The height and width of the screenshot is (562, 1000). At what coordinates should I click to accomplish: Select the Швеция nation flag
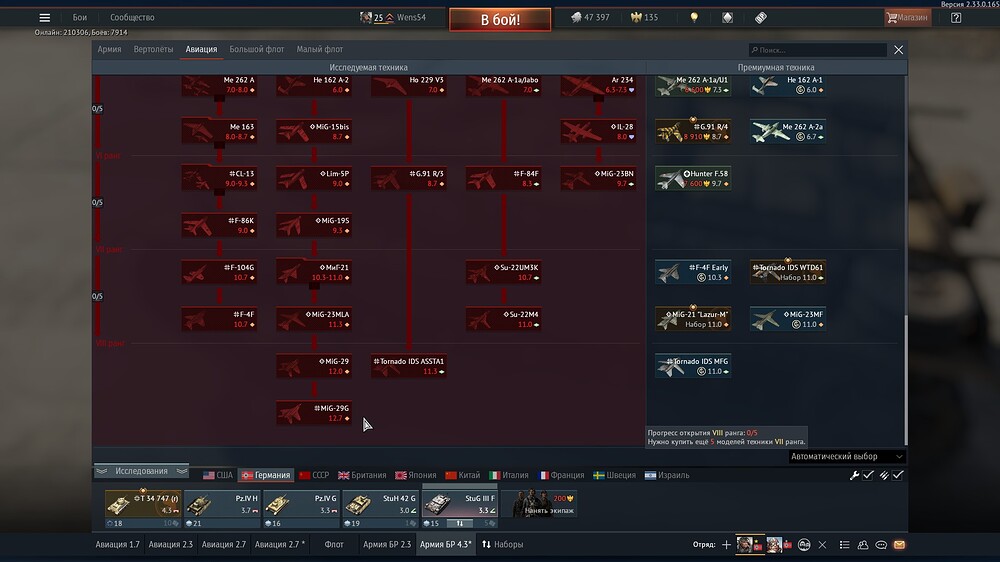click(614, 475)
